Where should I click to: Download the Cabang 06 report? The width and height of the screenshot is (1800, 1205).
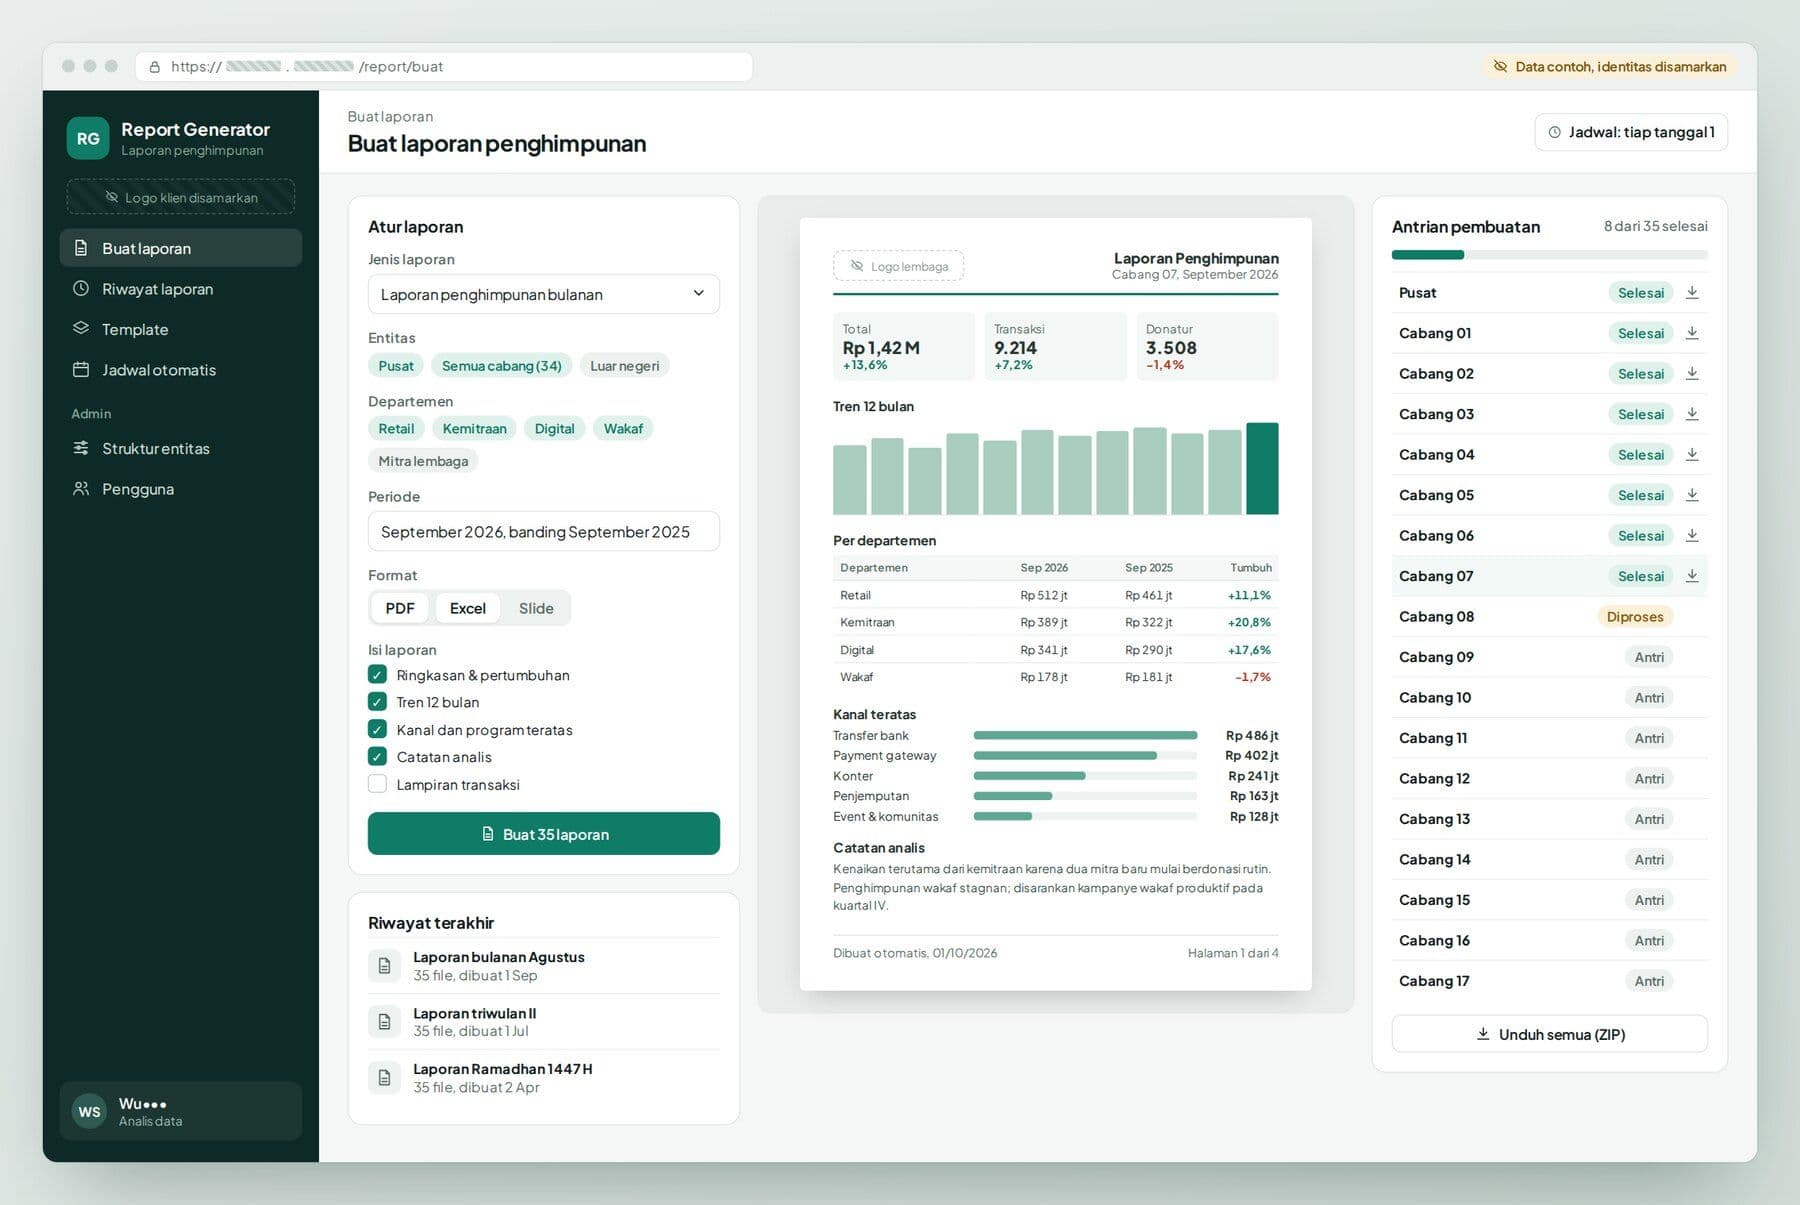pos(1692,535)
